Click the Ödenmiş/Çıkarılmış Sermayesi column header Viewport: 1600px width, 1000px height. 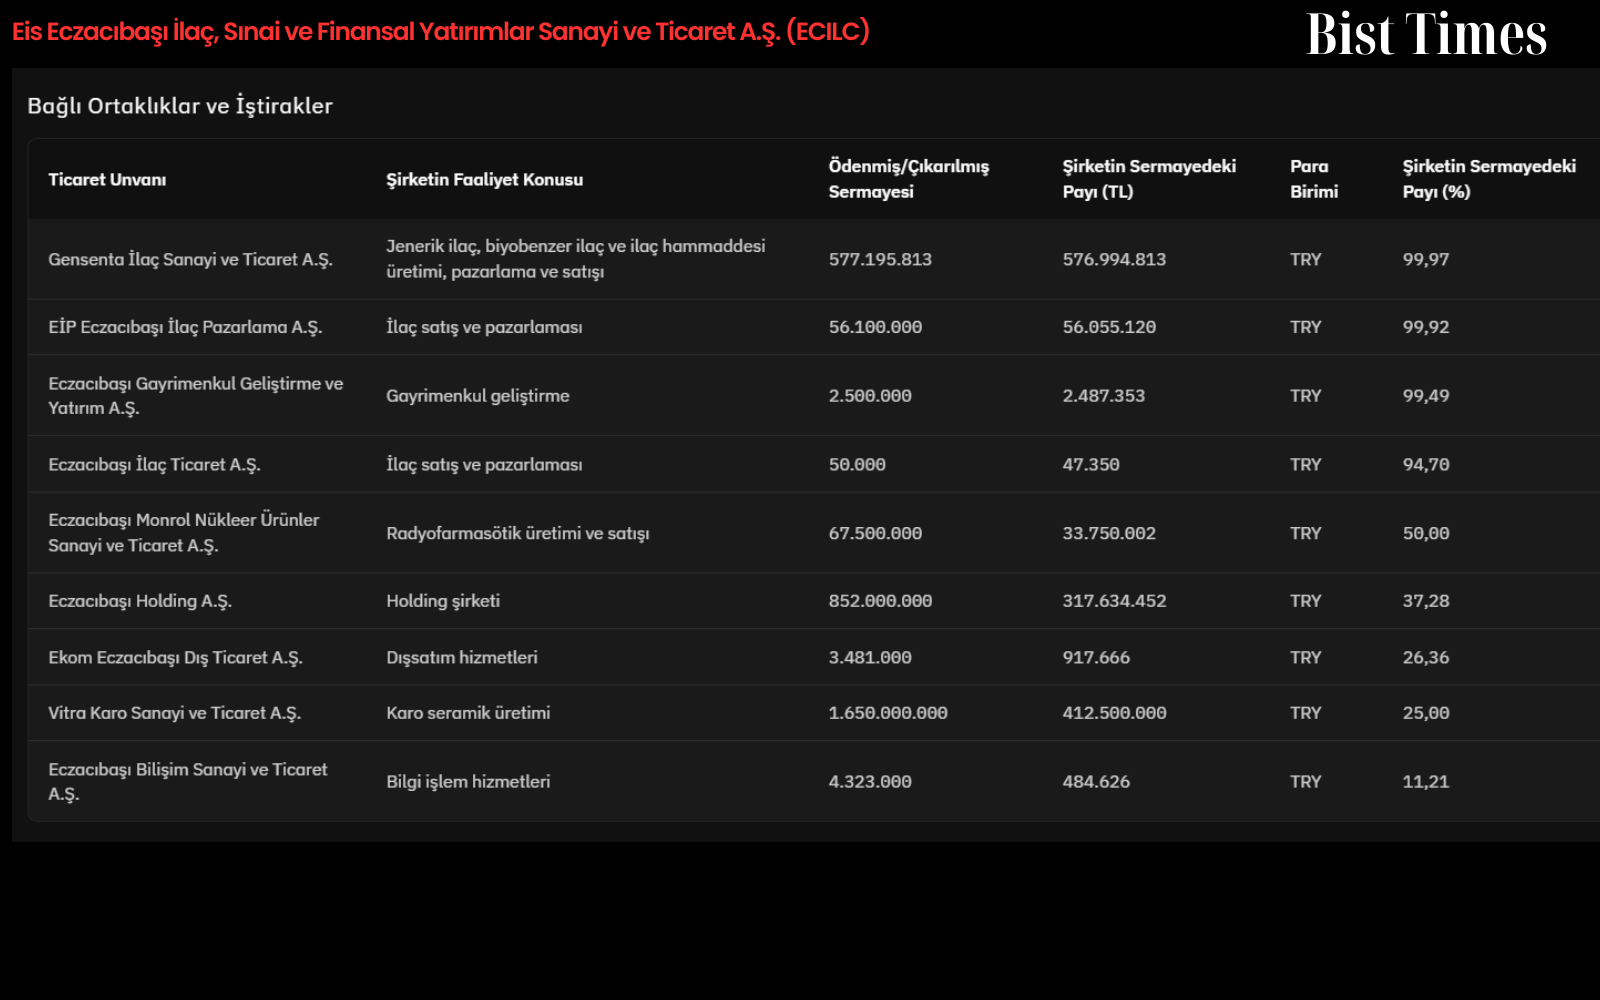[908, 179]
